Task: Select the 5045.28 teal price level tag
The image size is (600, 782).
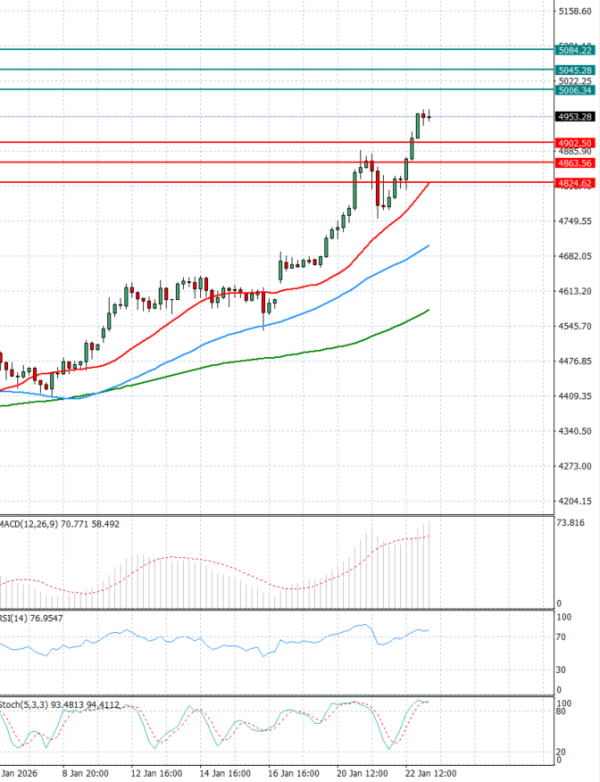Action: tap(576, 70)
